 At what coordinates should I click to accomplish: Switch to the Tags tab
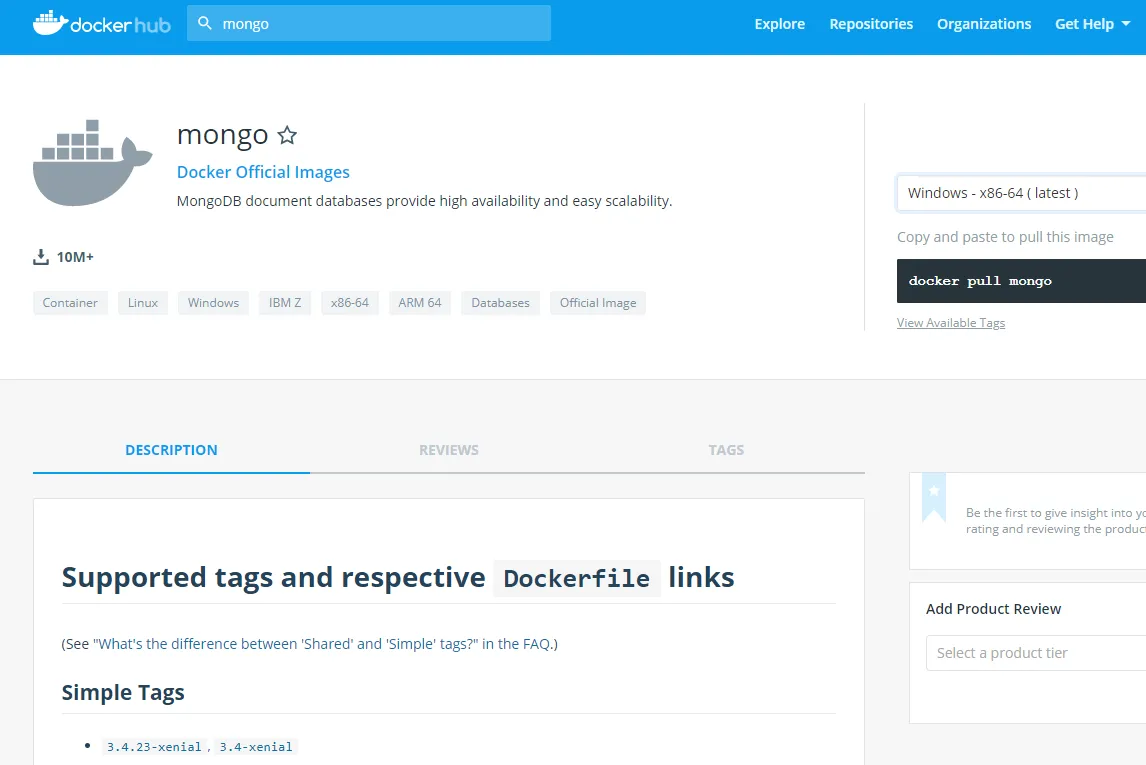pos(726,450)
